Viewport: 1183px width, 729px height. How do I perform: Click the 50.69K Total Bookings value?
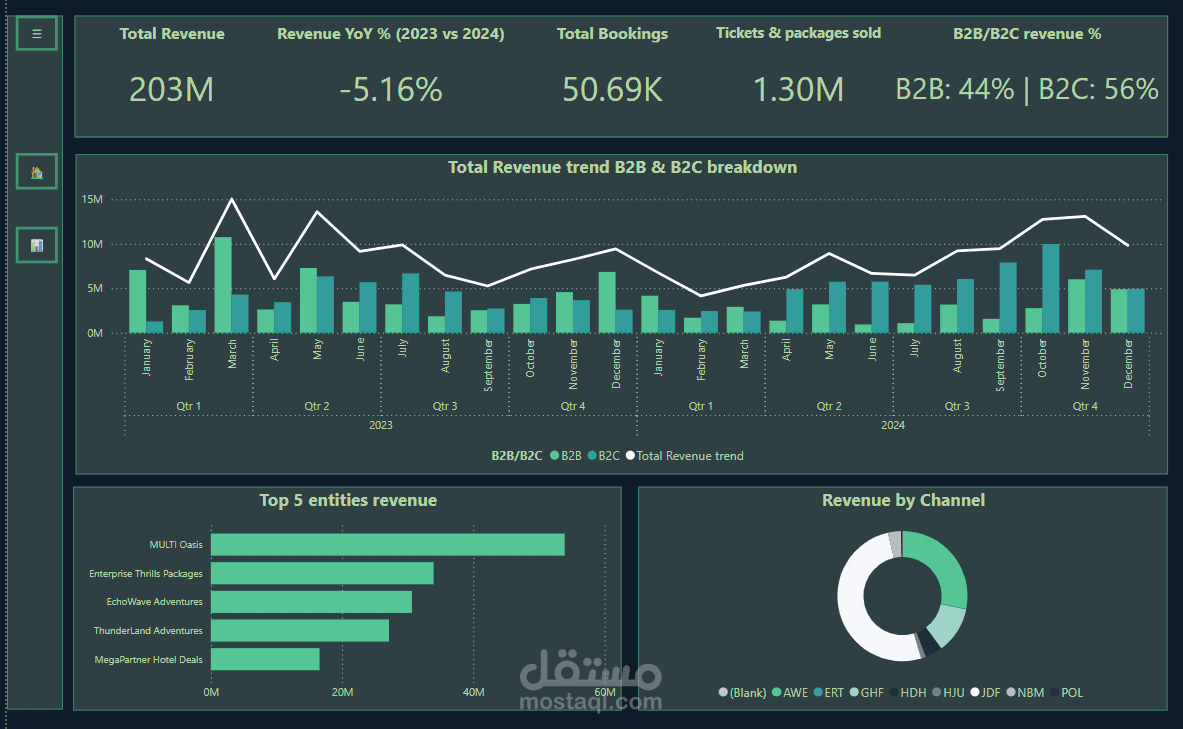(612, 90)
